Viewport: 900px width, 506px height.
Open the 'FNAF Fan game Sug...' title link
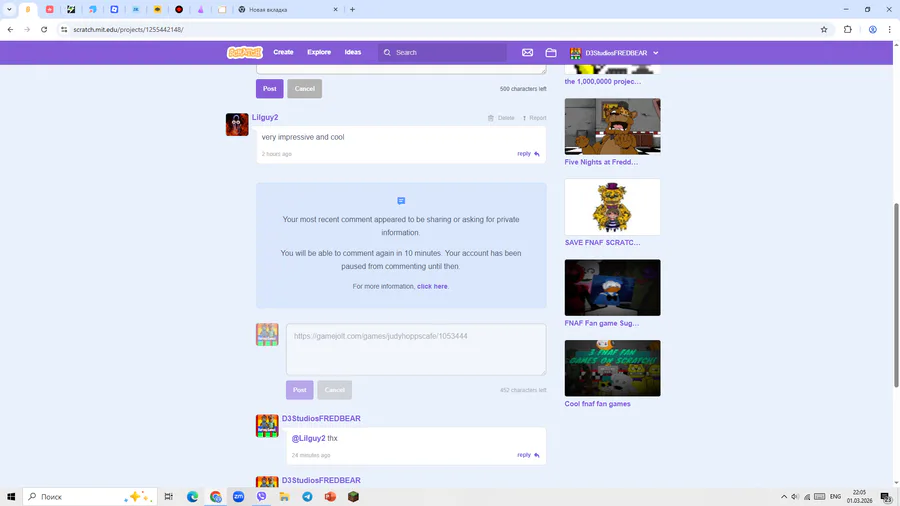point(602,324)
